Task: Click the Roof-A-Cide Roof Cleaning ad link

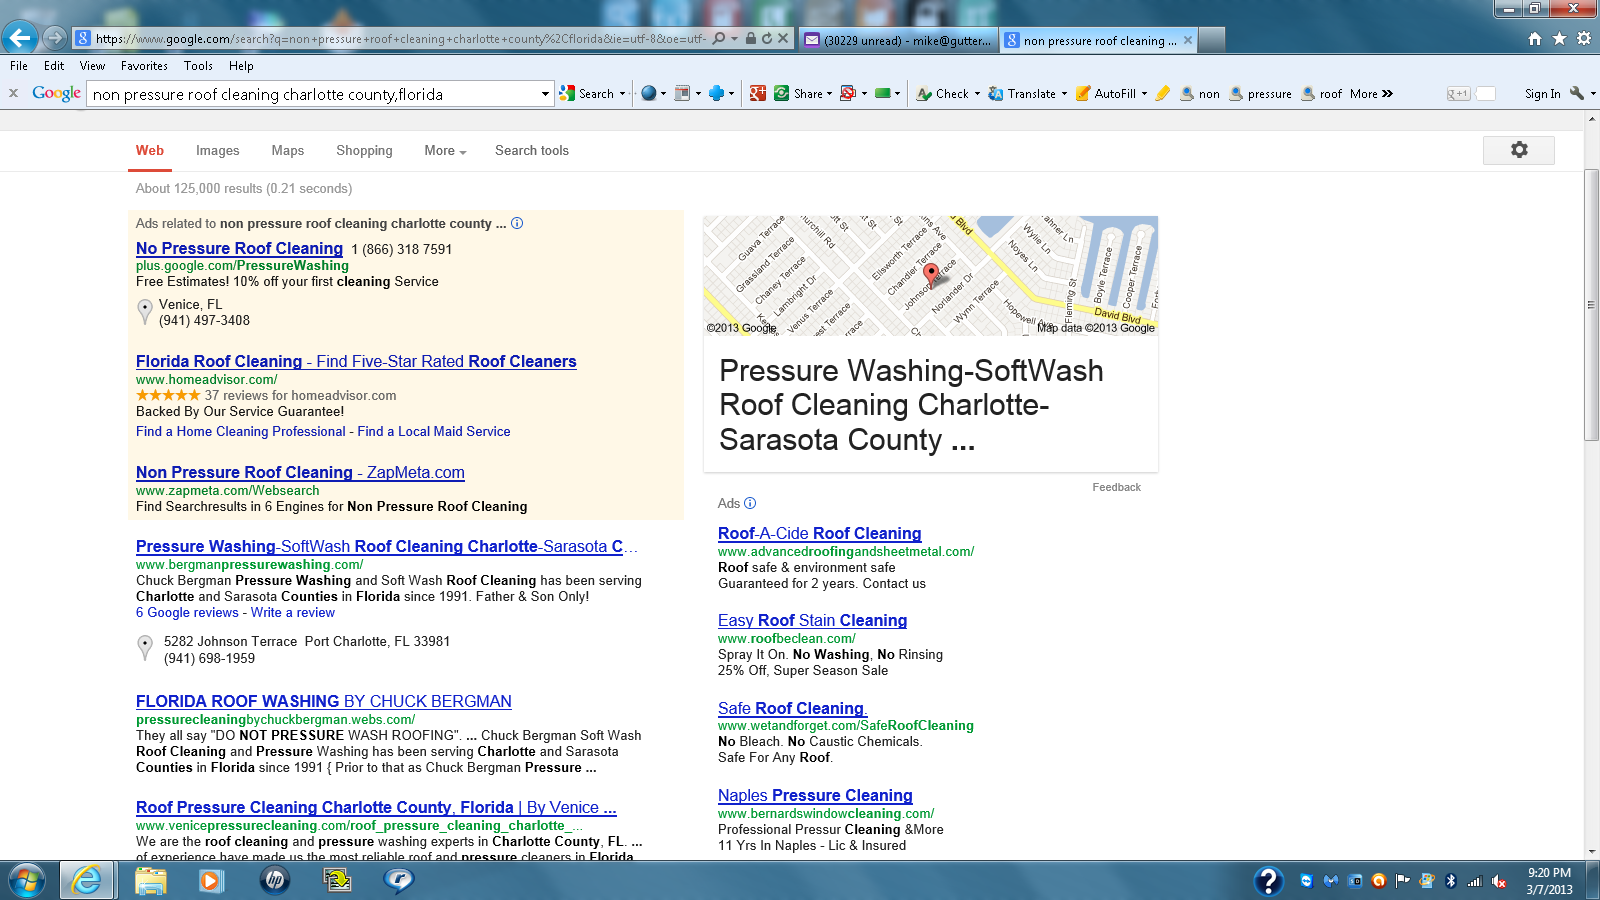Action: pyautogui.click(x=819, y=534)
